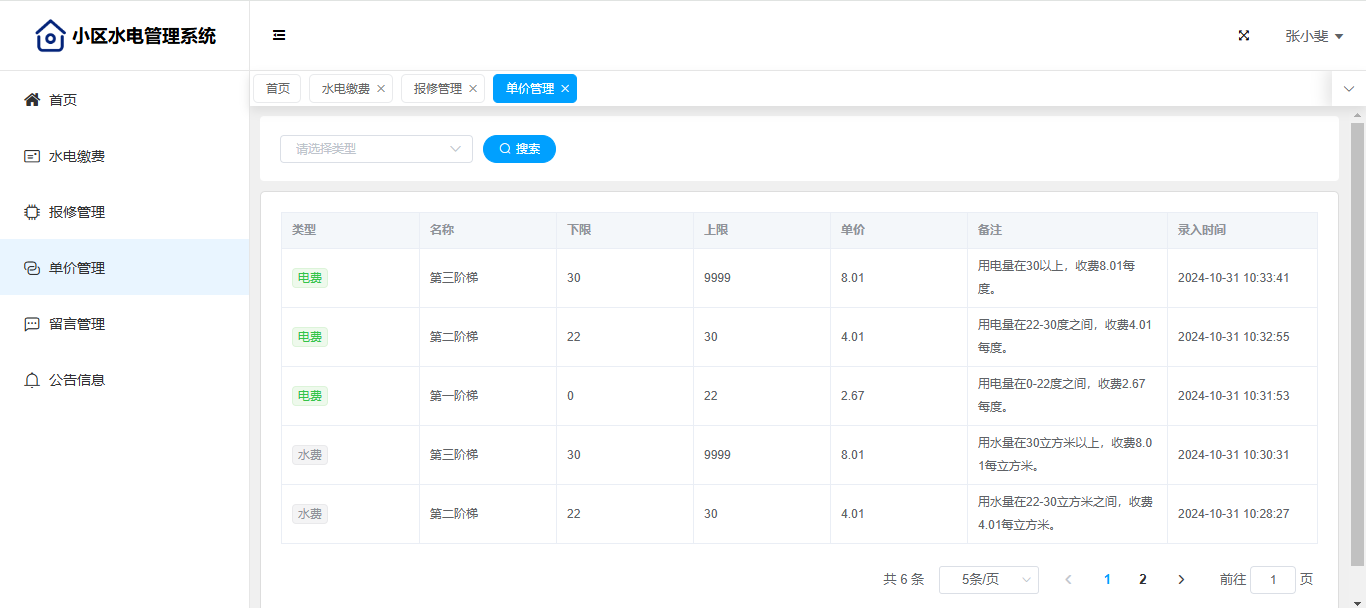Image resolution: width=1366 pixels, height=608 pixels.
Task: Open 公告信息 in the sidebar
Action: tap(77, 380)
